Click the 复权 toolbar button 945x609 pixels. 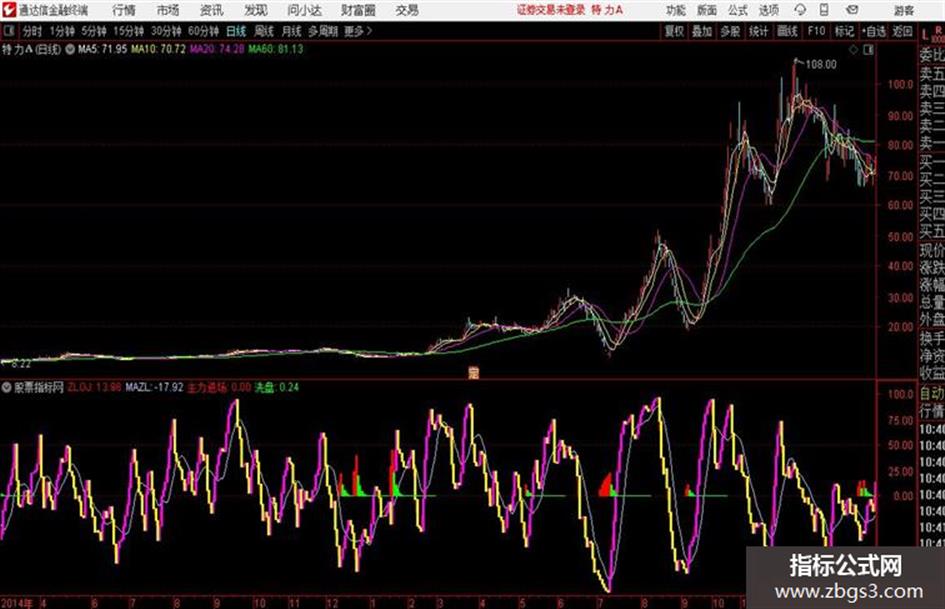pyautogui.click(x=674, y=31)
